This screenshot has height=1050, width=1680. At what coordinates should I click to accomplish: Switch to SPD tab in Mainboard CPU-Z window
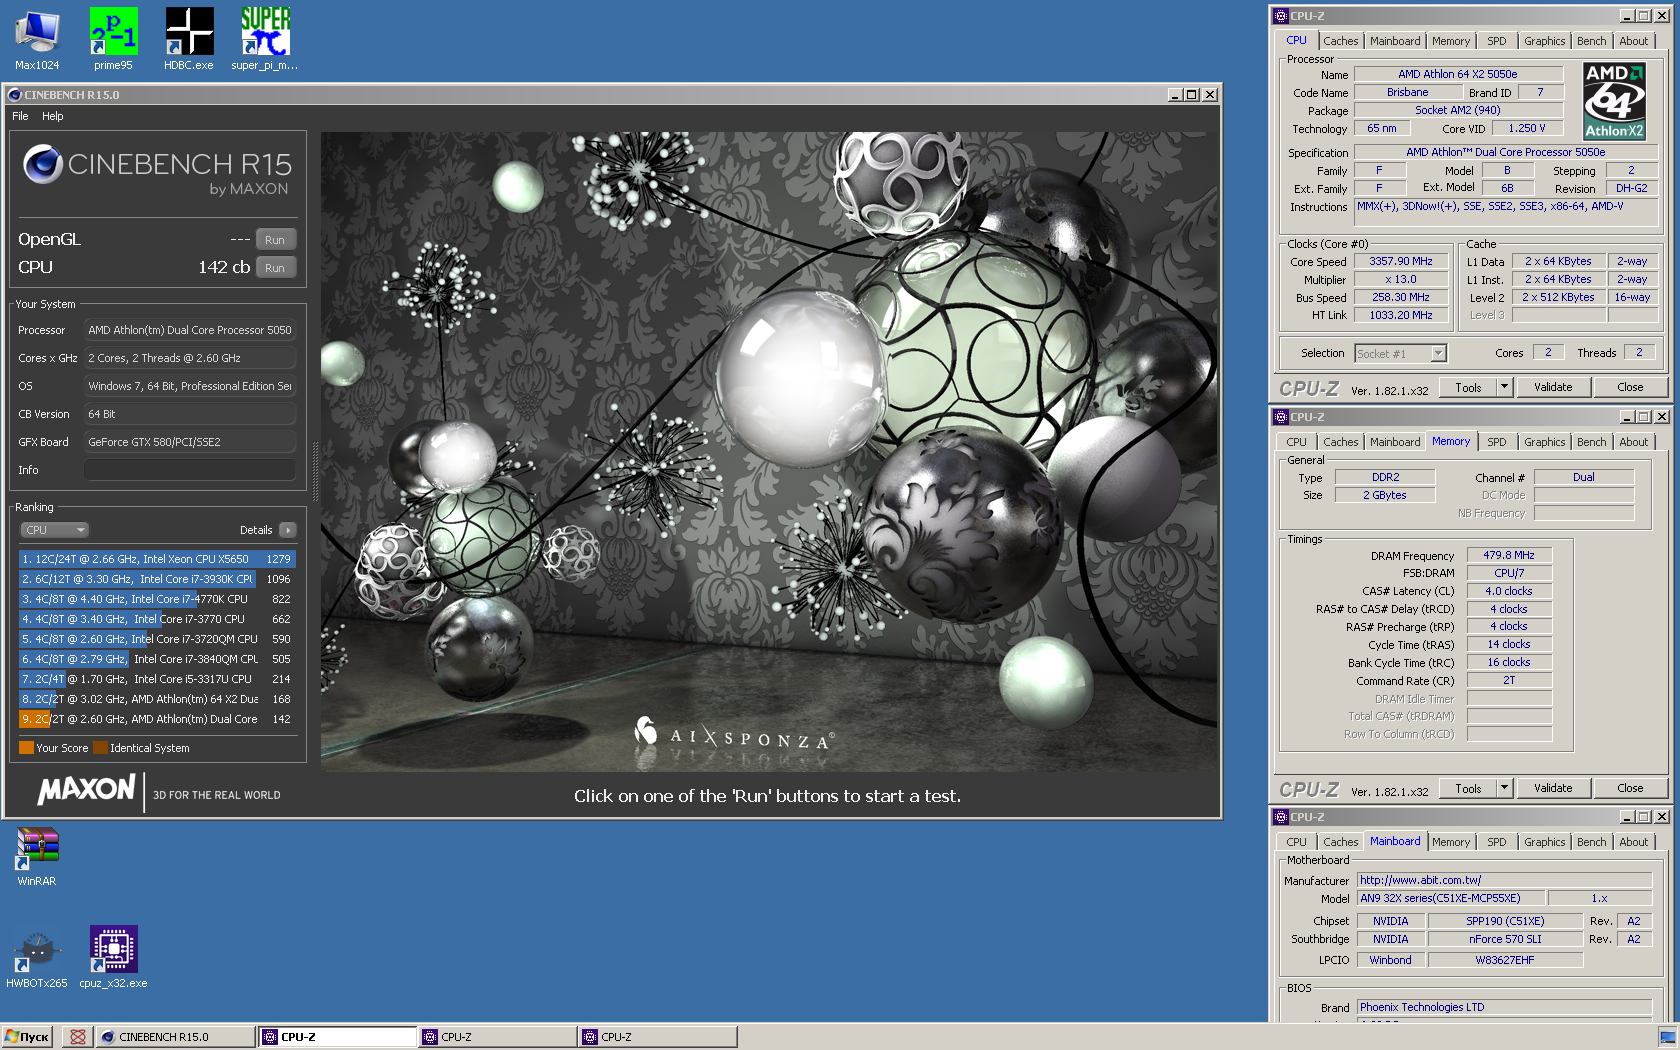[1496, 842]
